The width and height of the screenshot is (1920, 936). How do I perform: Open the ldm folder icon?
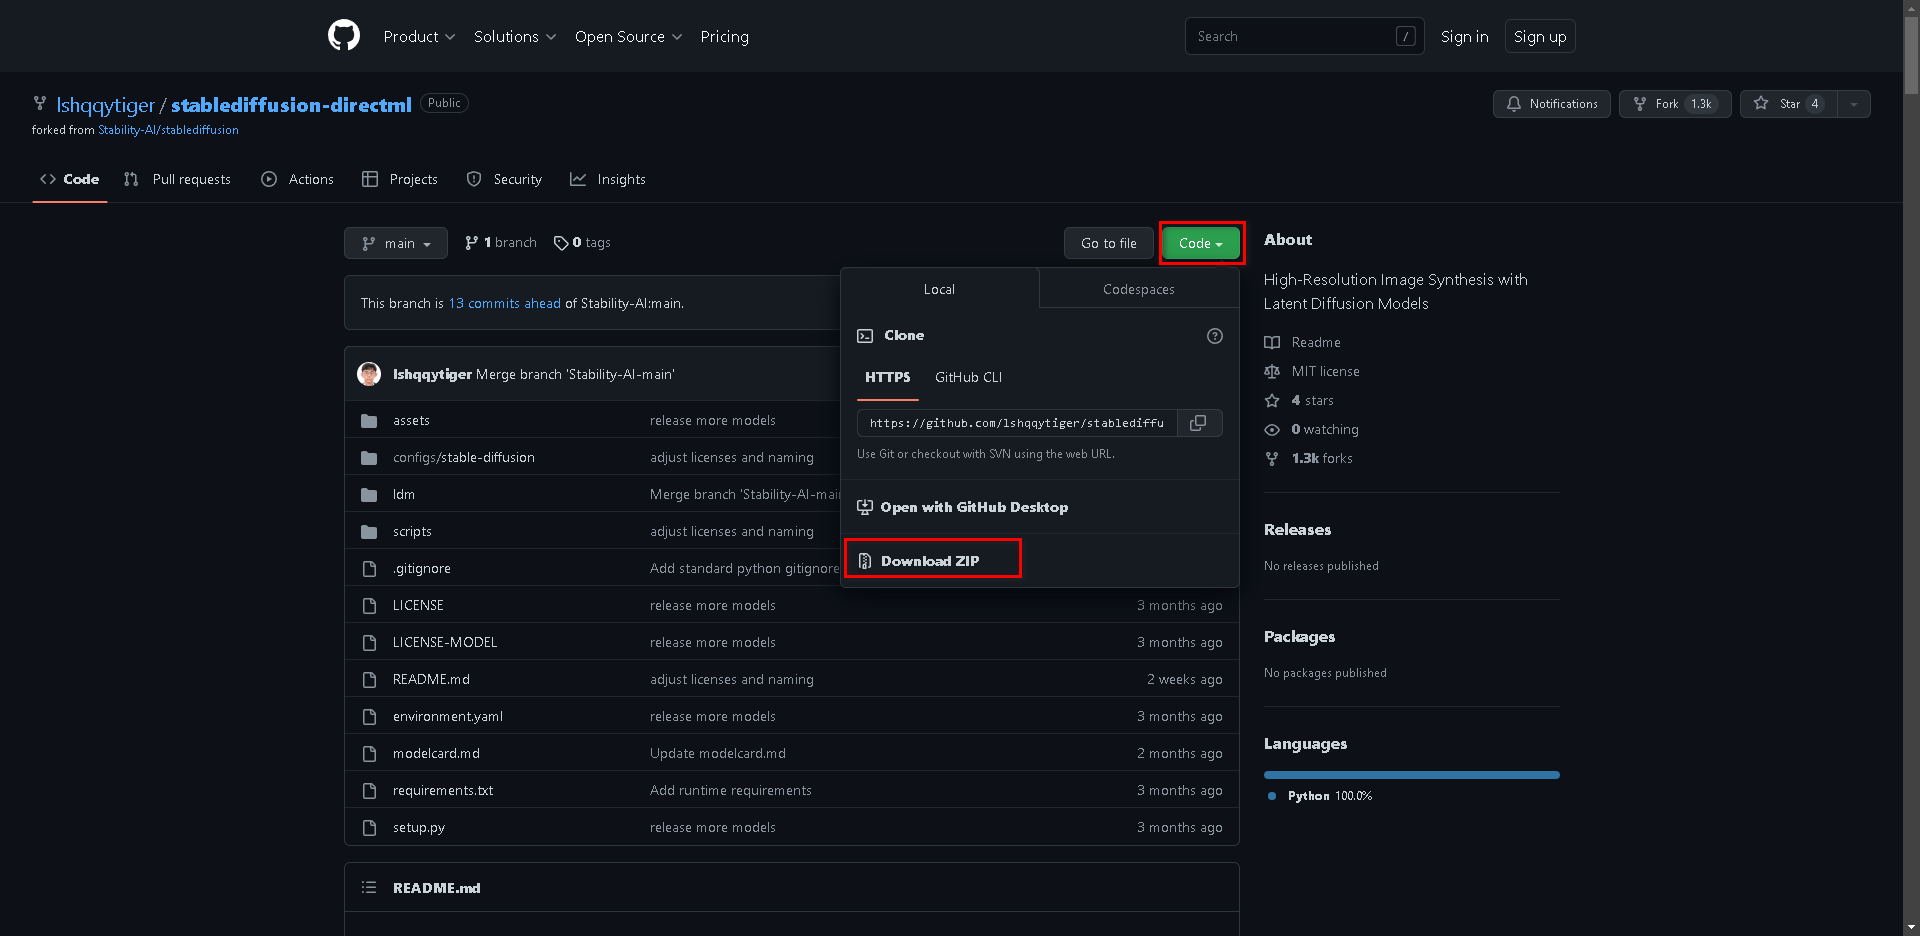pyautogui.click(x=369, y=495)
